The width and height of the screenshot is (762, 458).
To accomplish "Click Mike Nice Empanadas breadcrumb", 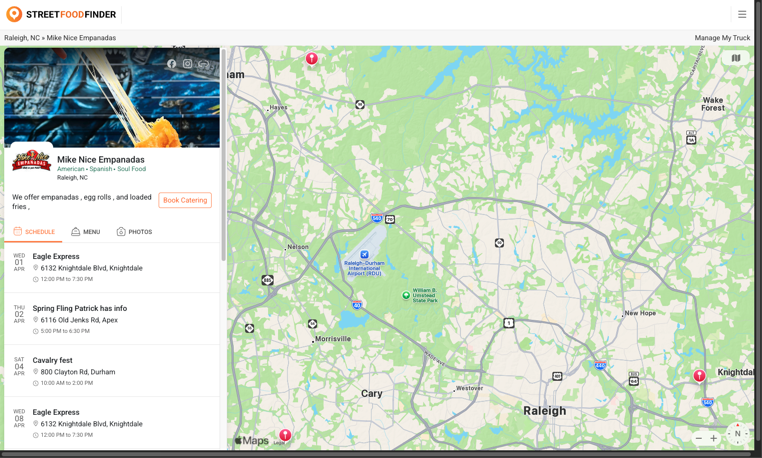I will pos(81,38).
